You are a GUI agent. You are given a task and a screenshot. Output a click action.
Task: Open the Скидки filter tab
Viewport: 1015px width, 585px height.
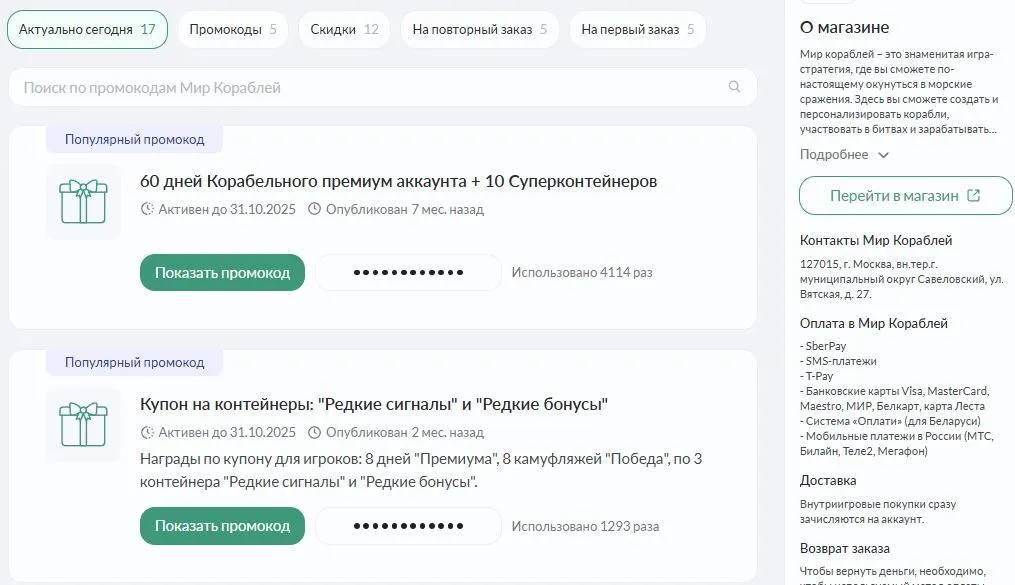pyautogui.click(x=344, y=30)
